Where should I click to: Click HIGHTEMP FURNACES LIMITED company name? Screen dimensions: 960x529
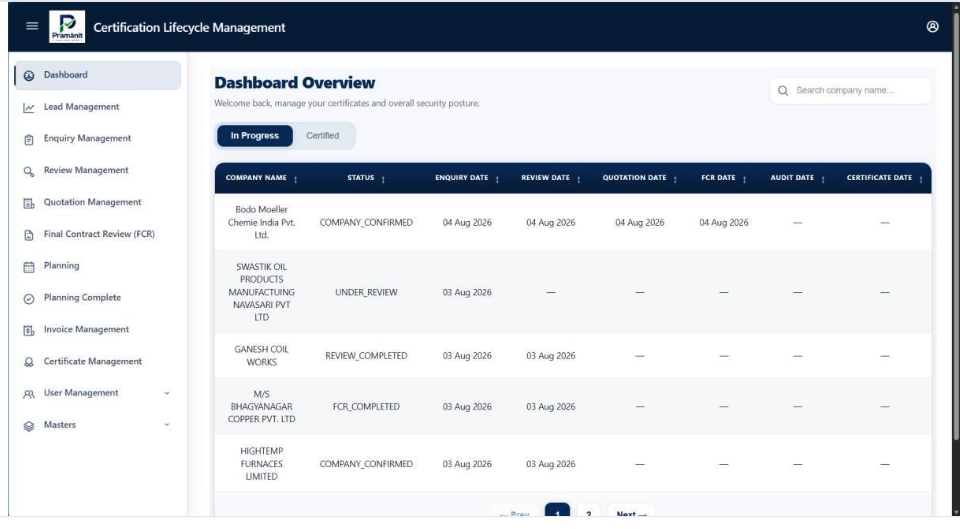[261, 463]
